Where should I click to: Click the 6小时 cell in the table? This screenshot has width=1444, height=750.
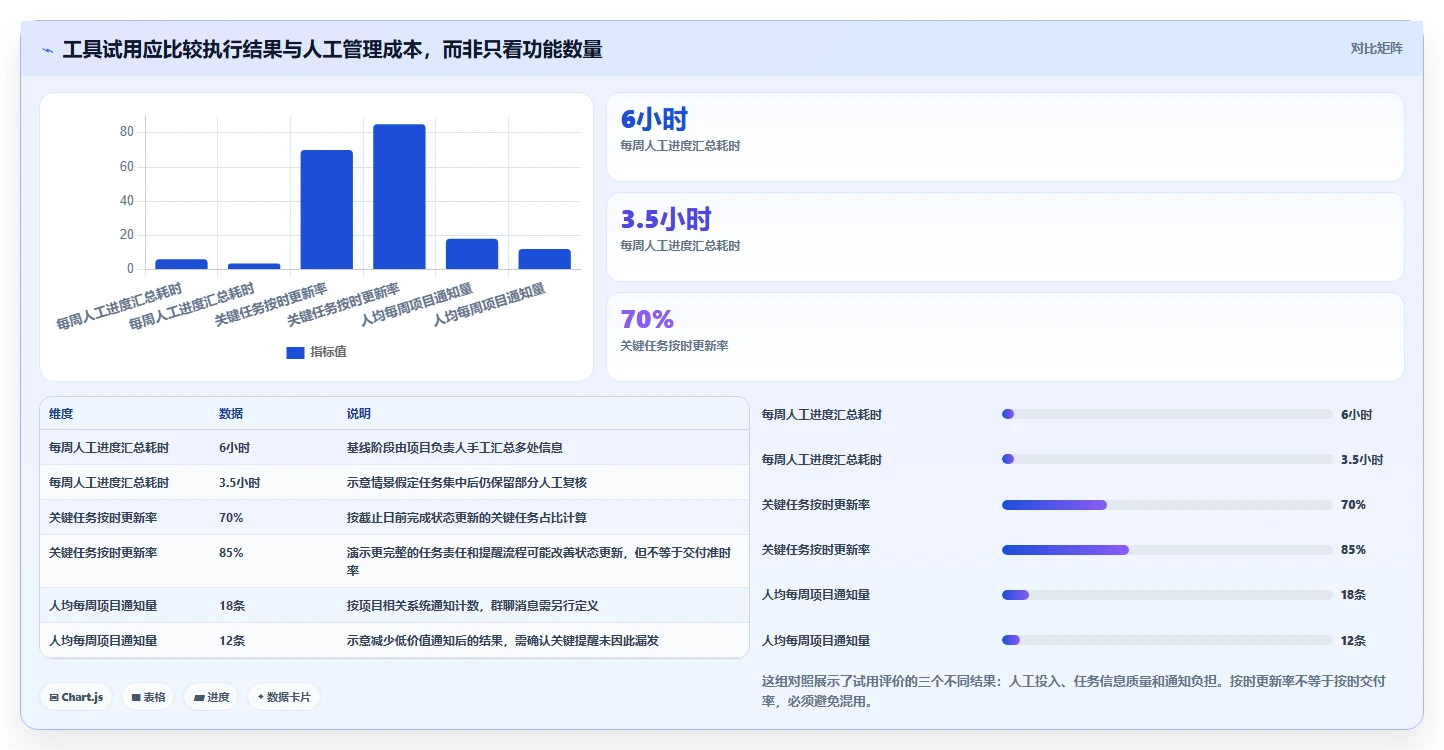(234, 448)
